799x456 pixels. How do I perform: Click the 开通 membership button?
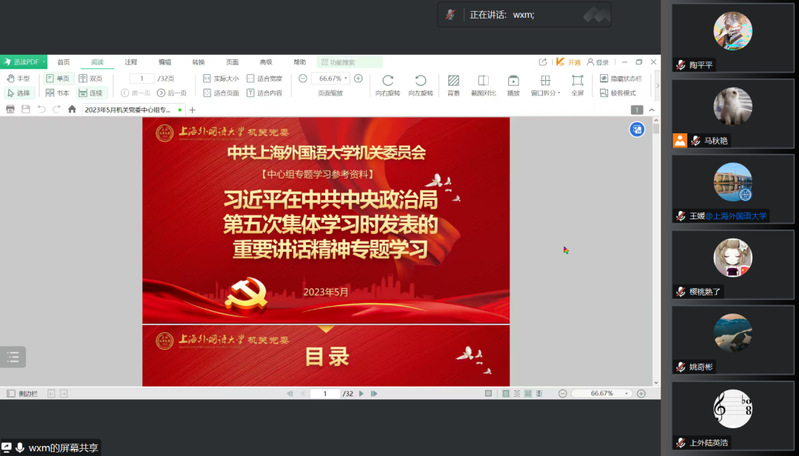(568, 62)
